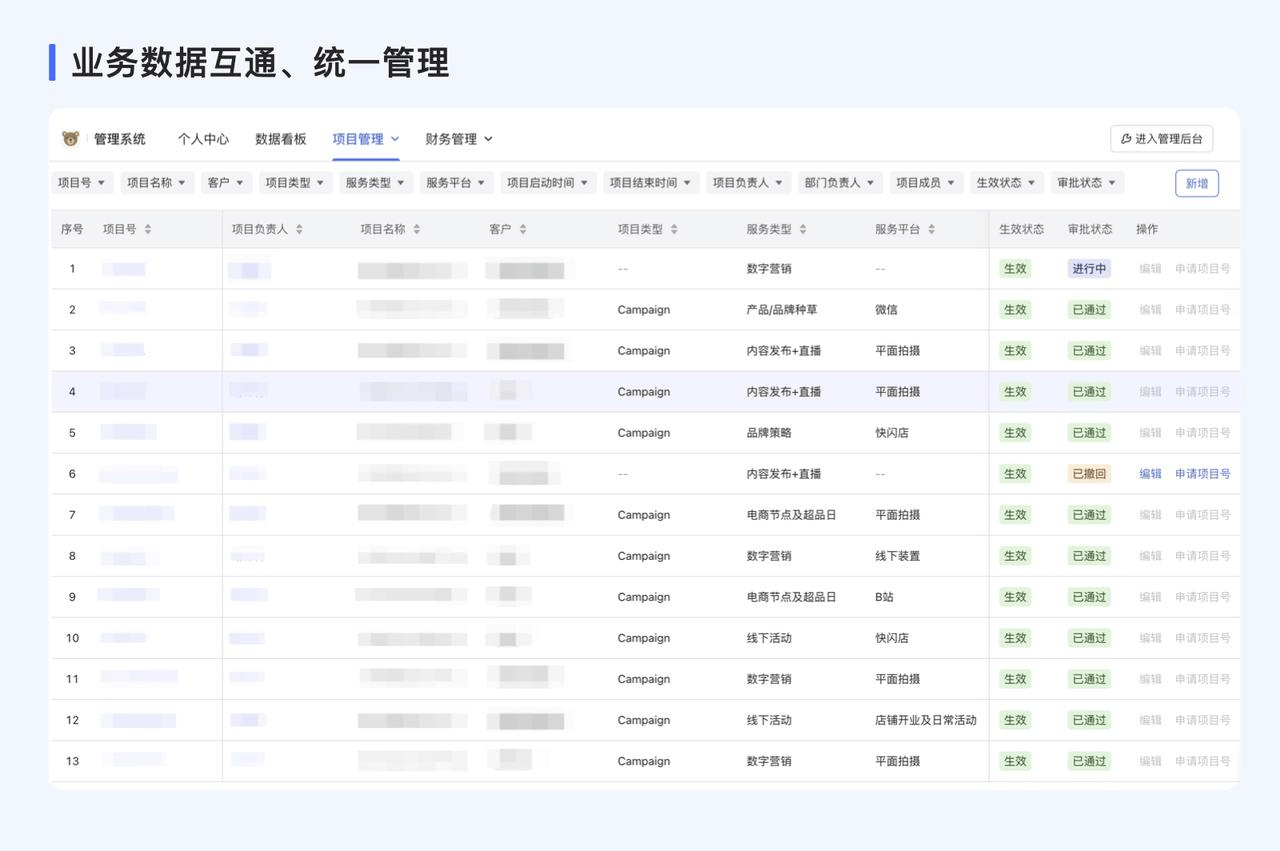The width and height of the screenshot is (1280, 851).
Task: Sort by 项目负责人 column icon
Action: [299, 229]
